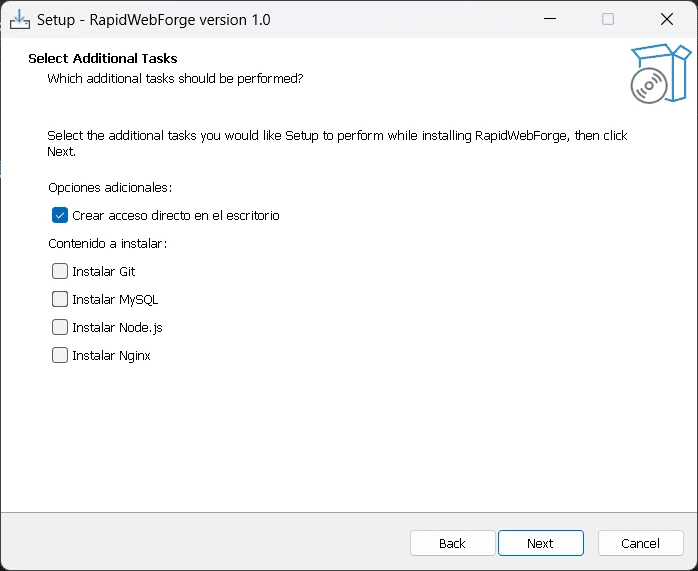This screenshot has height=571, width=698.
Task: Cancel the installation
Action: point(641,543)
